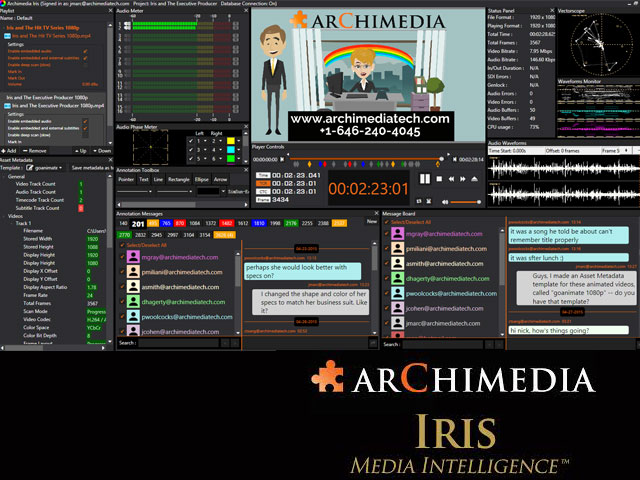The height and width of the screenshot is (480, 640).
Task: Click the Message Board search field
Action: click(x=442, y=344)
